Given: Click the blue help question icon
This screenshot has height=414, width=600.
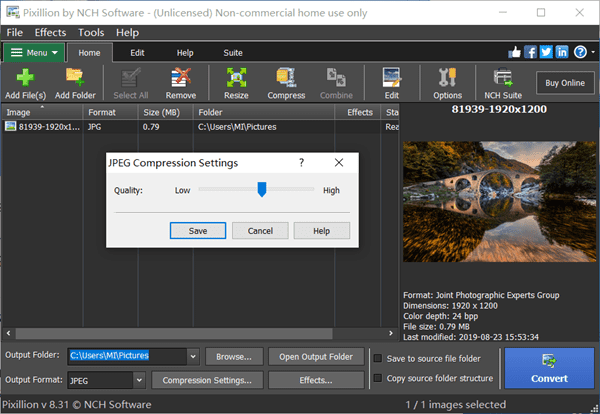Looking at the screenshot, I should tap(580, 52).
